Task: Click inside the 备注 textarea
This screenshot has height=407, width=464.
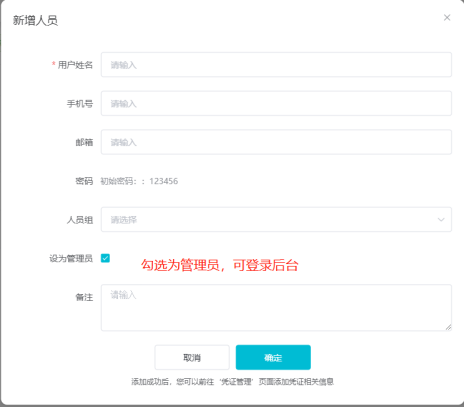Action: click(276, 308)
